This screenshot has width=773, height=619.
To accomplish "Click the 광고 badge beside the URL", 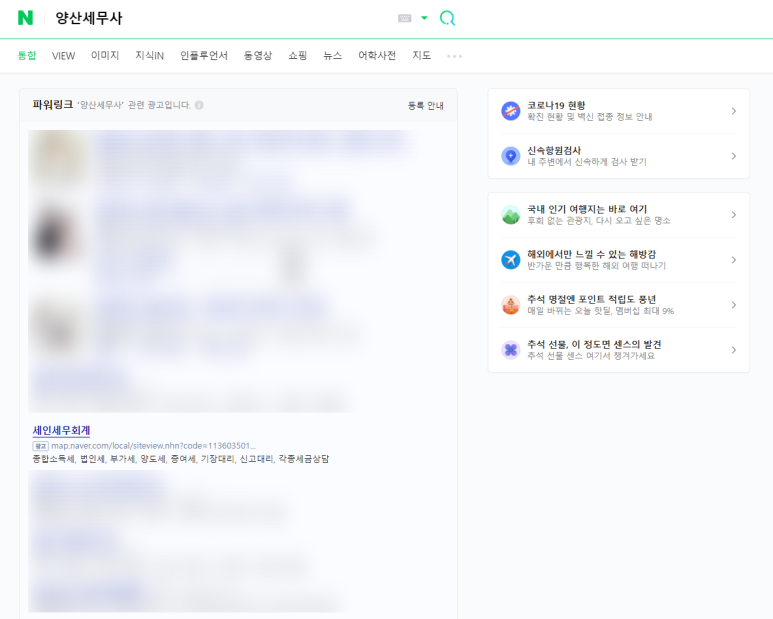I will (x=40, y=446).
